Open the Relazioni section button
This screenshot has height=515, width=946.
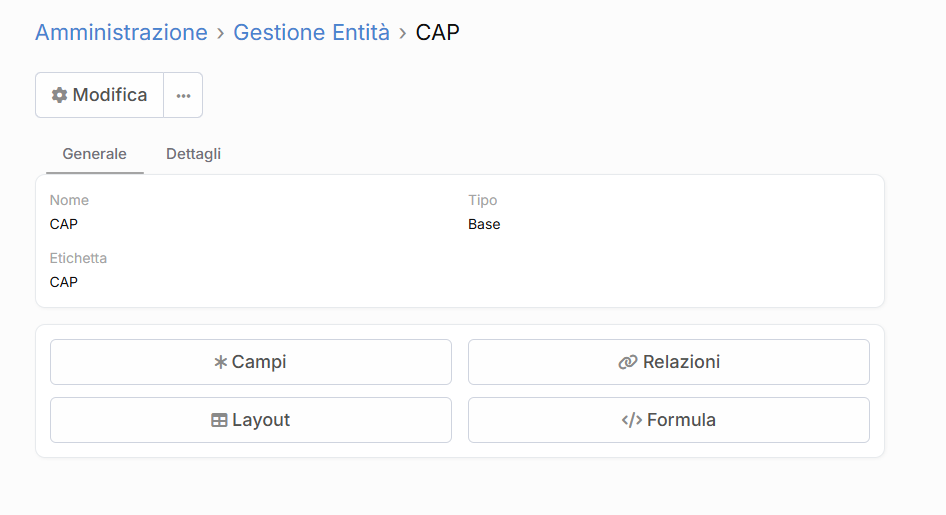(x=669, y=362)
